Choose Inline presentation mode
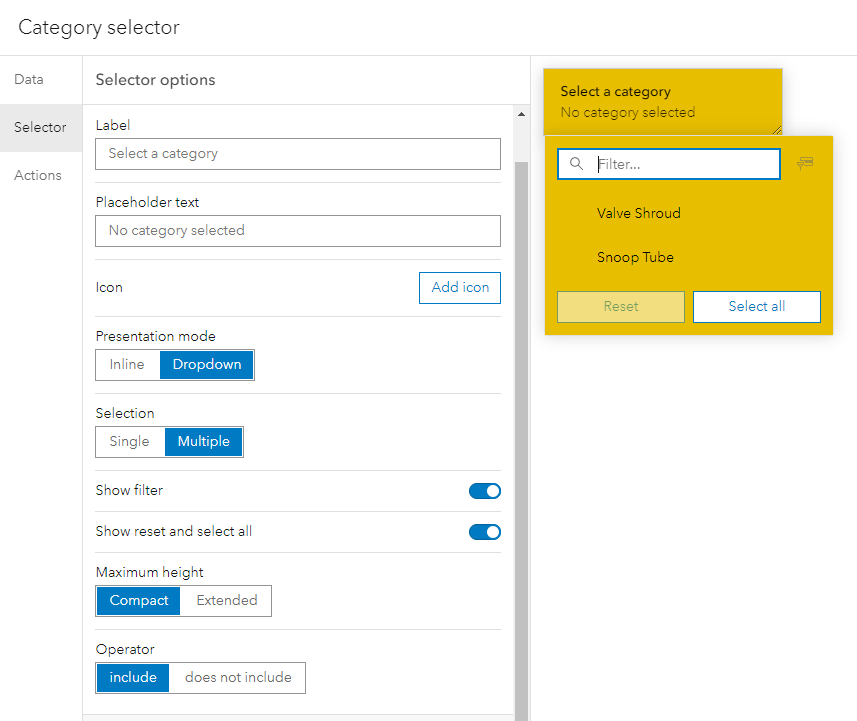Image resolution: width=857 pixels, height=721 pixels. pos(127,365)
